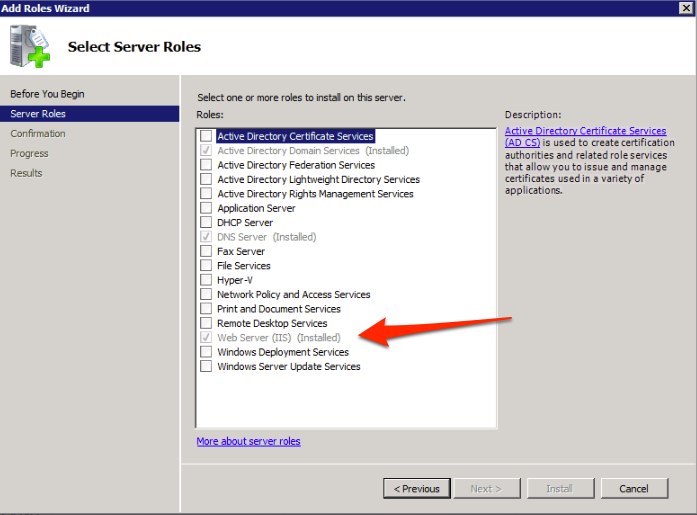Select the Active Directory Federation Services label
Image resolution: width=697 pixels, height=515 pixels.
296,165
